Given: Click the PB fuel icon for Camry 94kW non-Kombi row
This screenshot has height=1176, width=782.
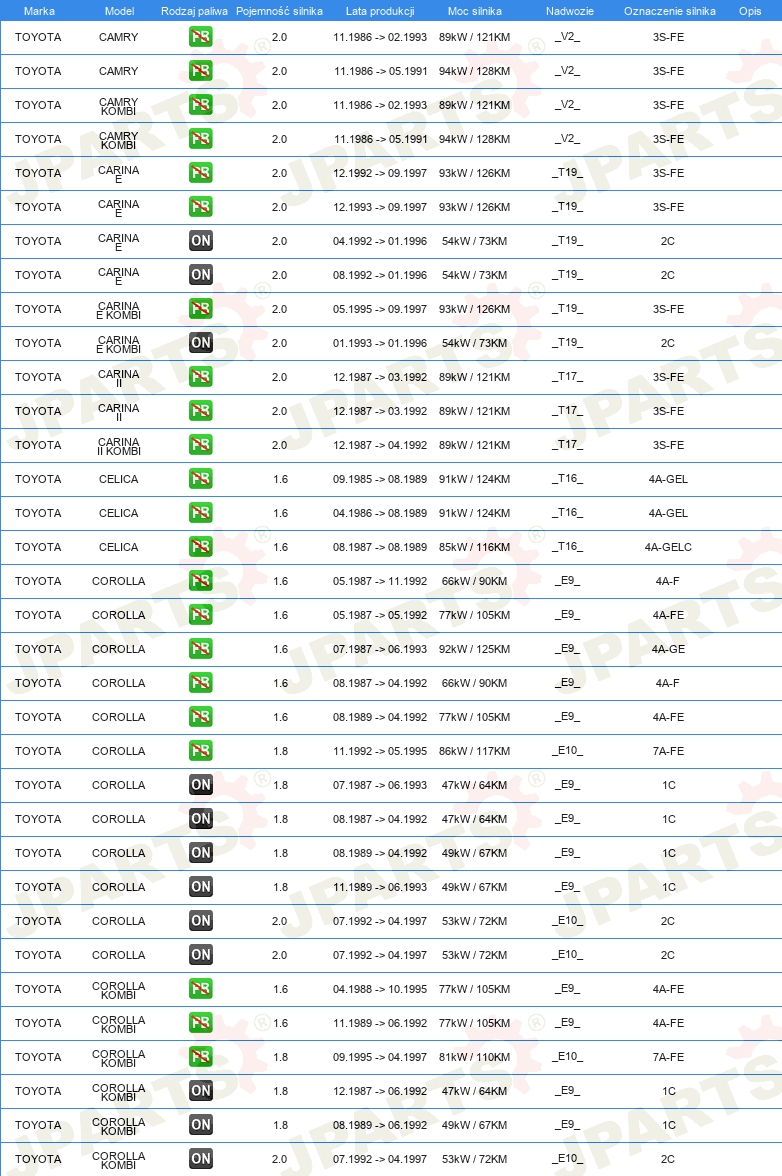Looking at the screenshot, I should click(x=200, y=70).
